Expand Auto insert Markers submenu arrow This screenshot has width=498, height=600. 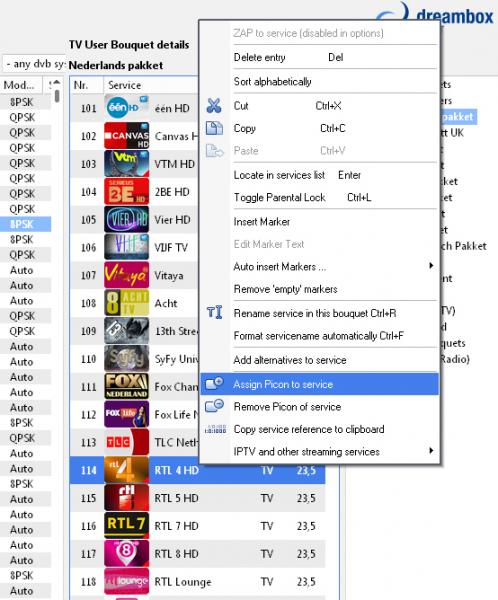[x=431, y=266]
